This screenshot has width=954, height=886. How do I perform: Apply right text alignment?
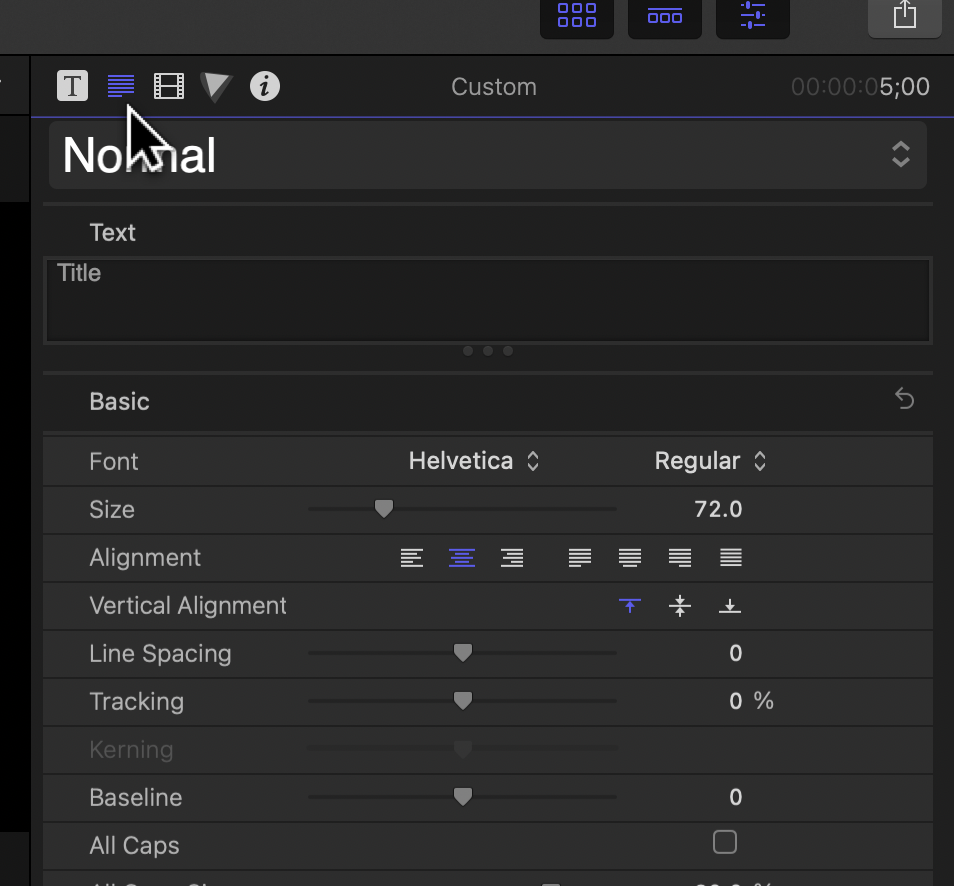coord(512,558)
